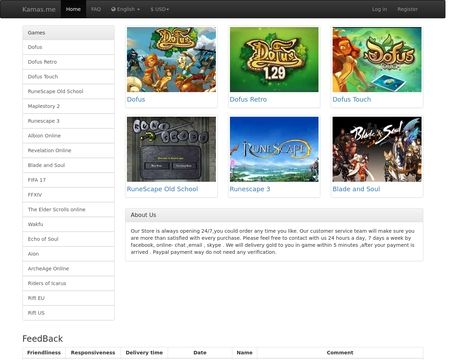
Task: Choose Albion Online in the sidebar
Action: 68,136
